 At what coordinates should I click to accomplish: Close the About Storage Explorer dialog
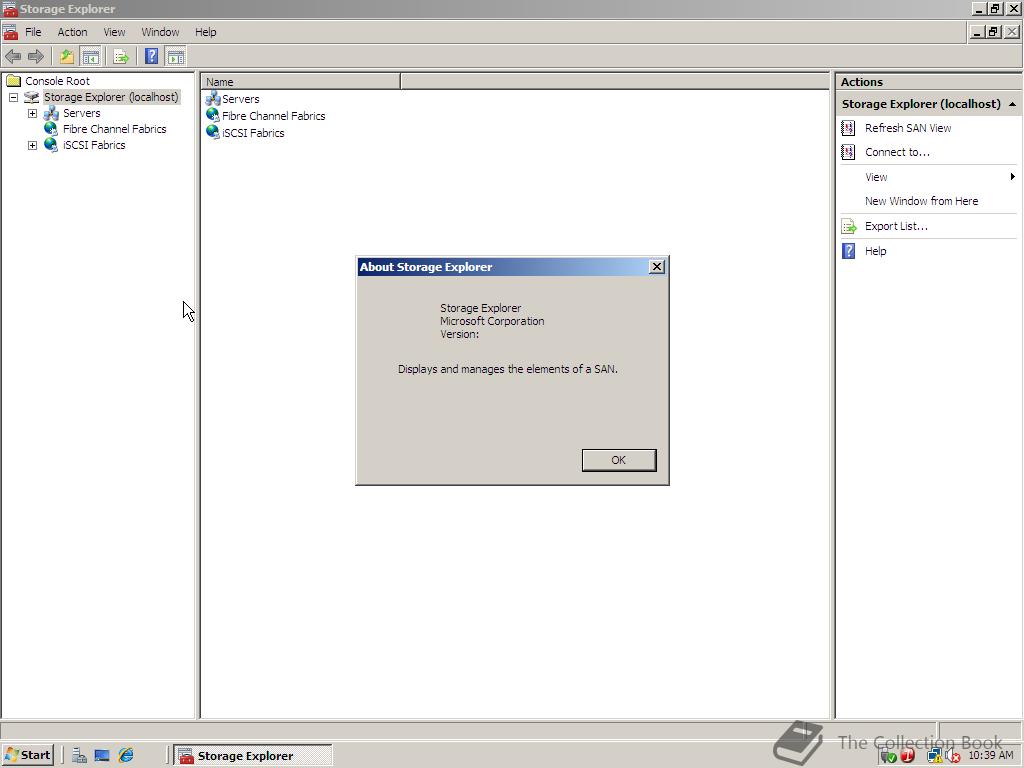click(x=657, y=266)
